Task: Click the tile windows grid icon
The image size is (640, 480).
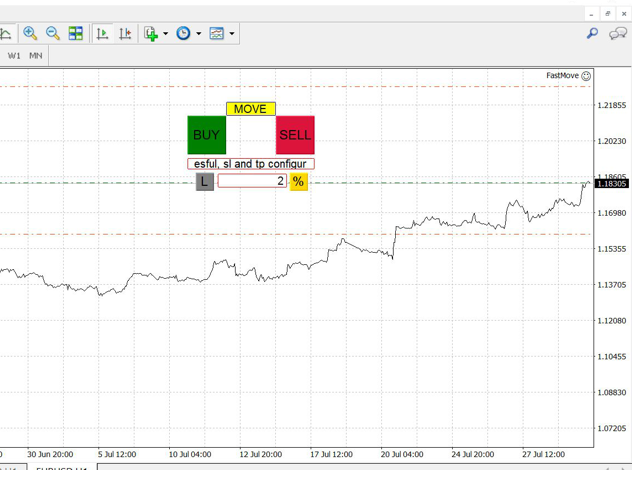Action: 76,33
